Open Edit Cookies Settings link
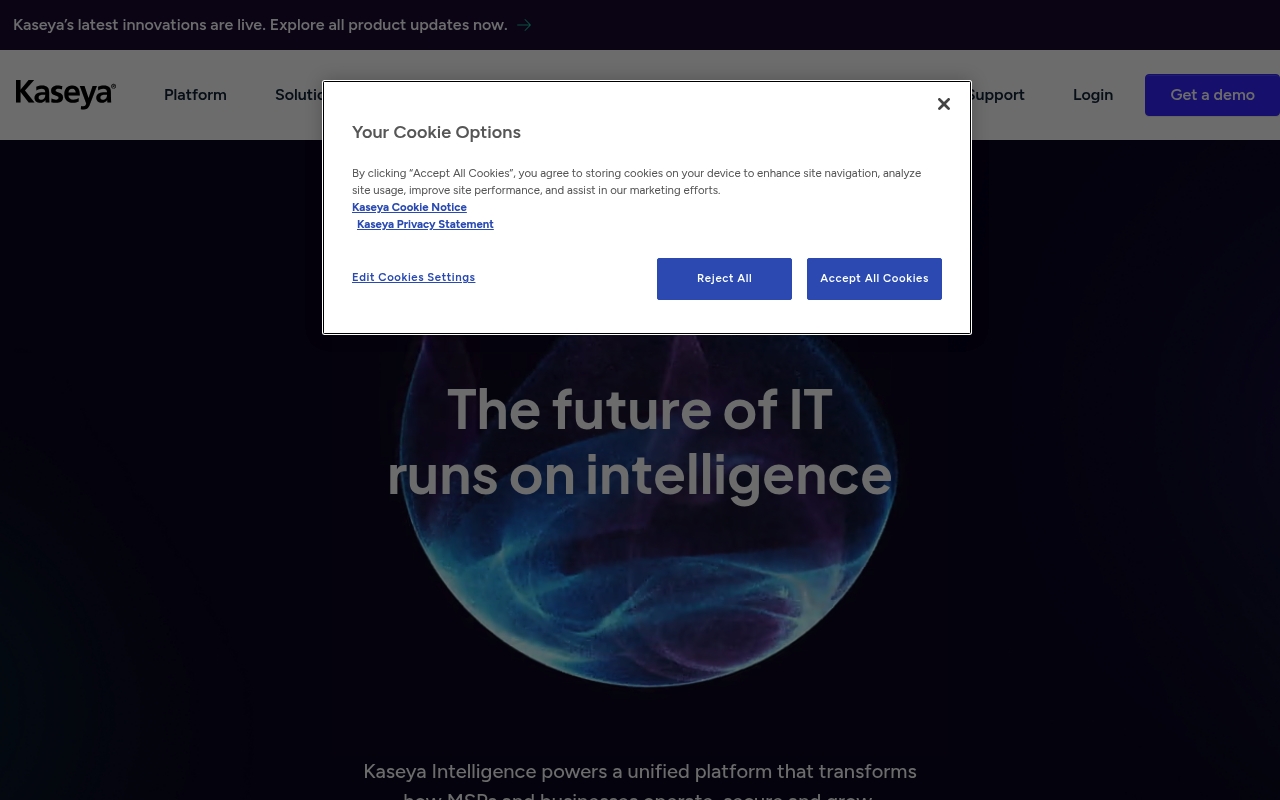The width and height of the screenshot is (1280, 800). pyautogui.click(x=413, y=277)
